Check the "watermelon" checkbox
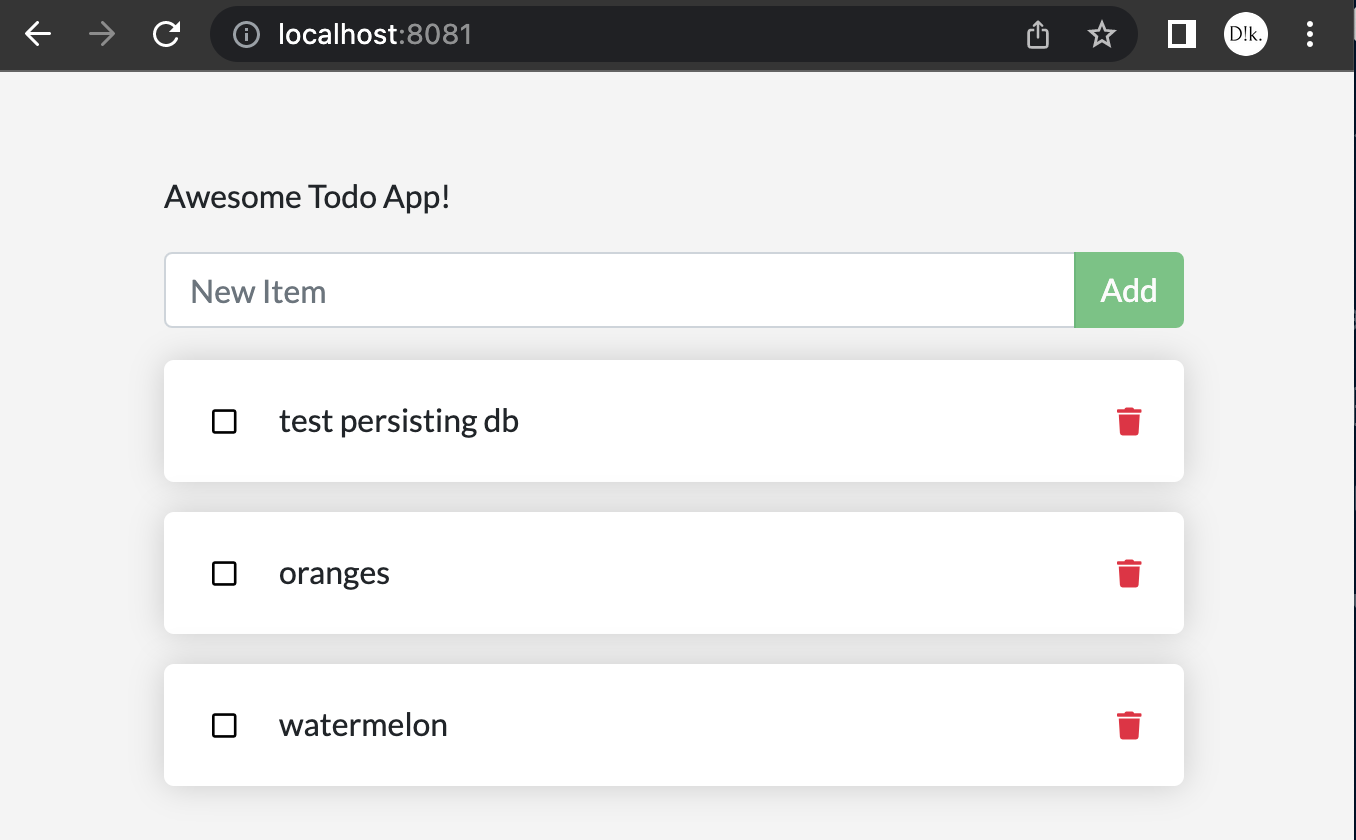The image size is (1356, 840). 224,725
